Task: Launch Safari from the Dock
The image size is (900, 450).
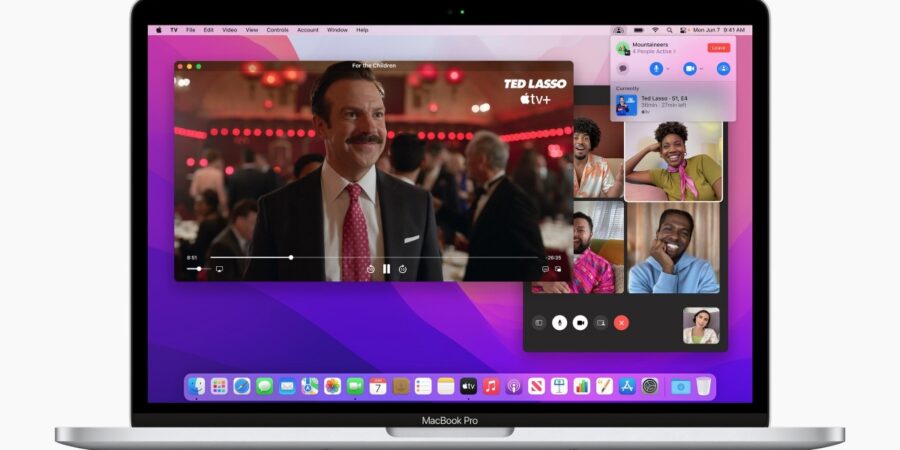Action: 242,386
